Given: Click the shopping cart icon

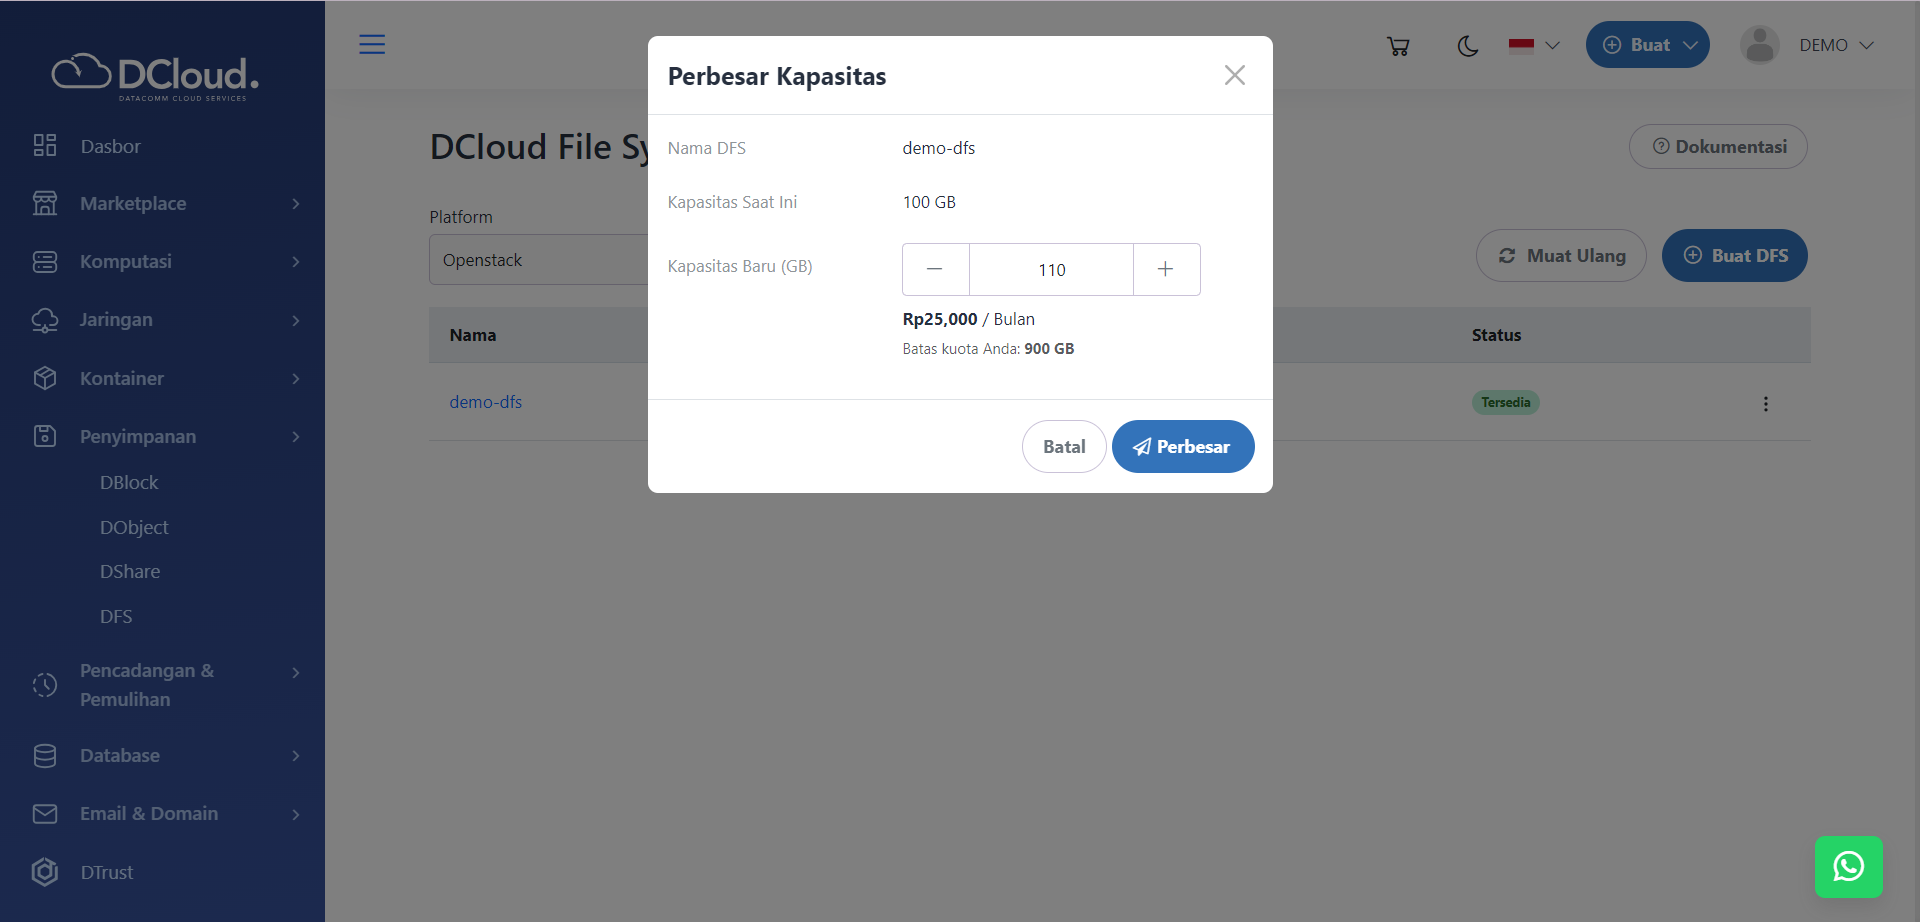Looking at the screenshot, I should [1398, 46].
